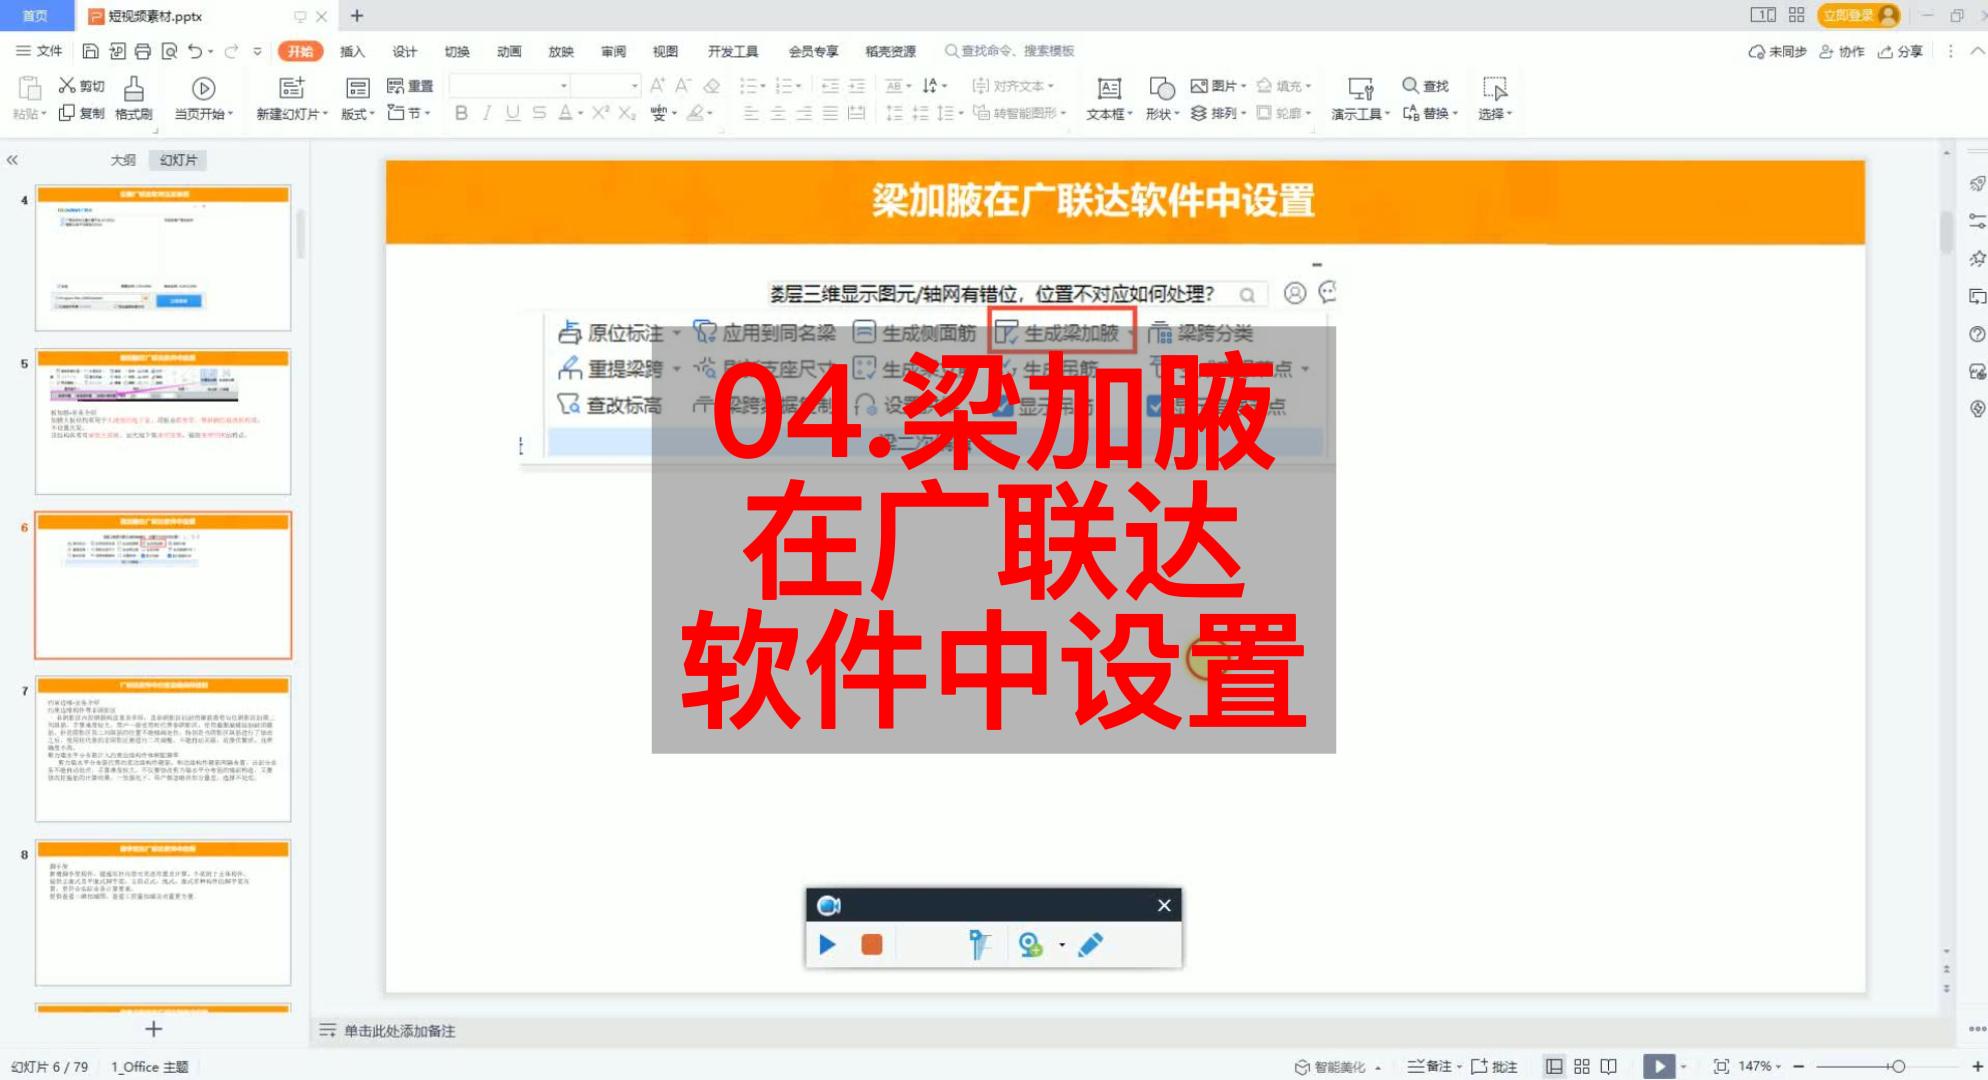Click the blue pencil icon in recorder toolbar

coord(1091,944)
